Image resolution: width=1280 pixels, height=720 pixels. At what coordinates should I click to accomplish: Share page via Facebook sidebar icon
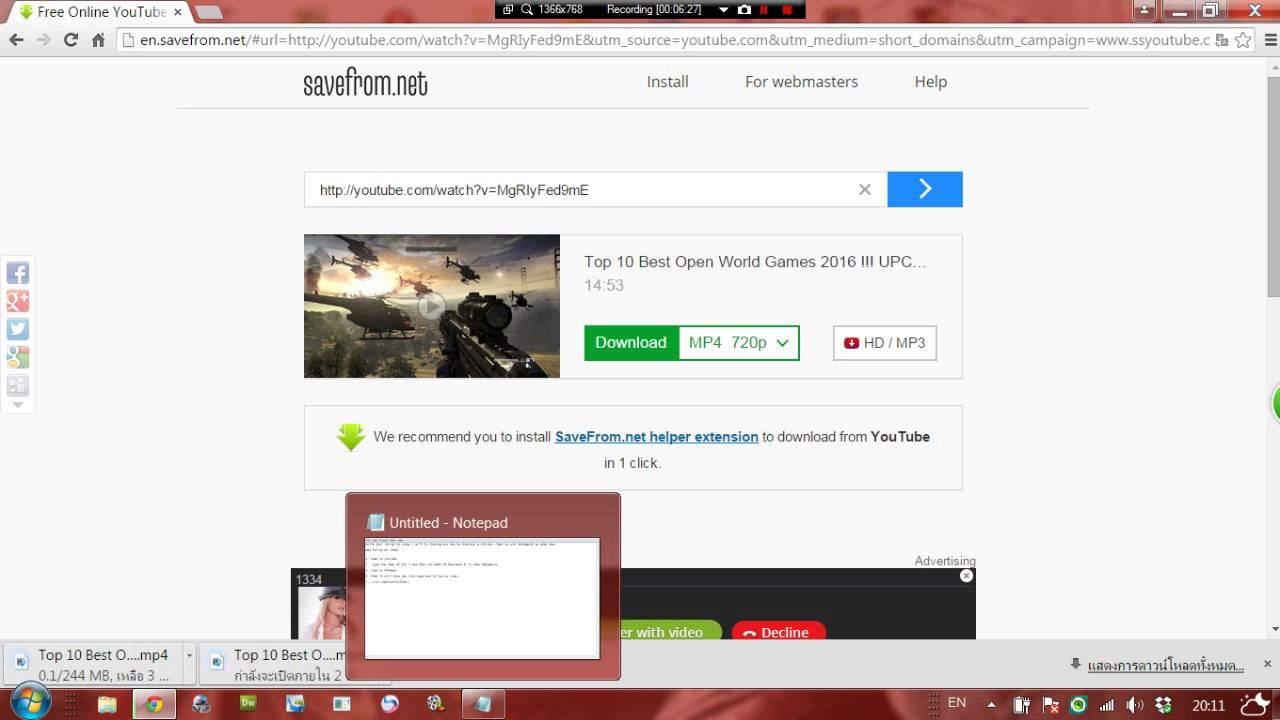17,273
